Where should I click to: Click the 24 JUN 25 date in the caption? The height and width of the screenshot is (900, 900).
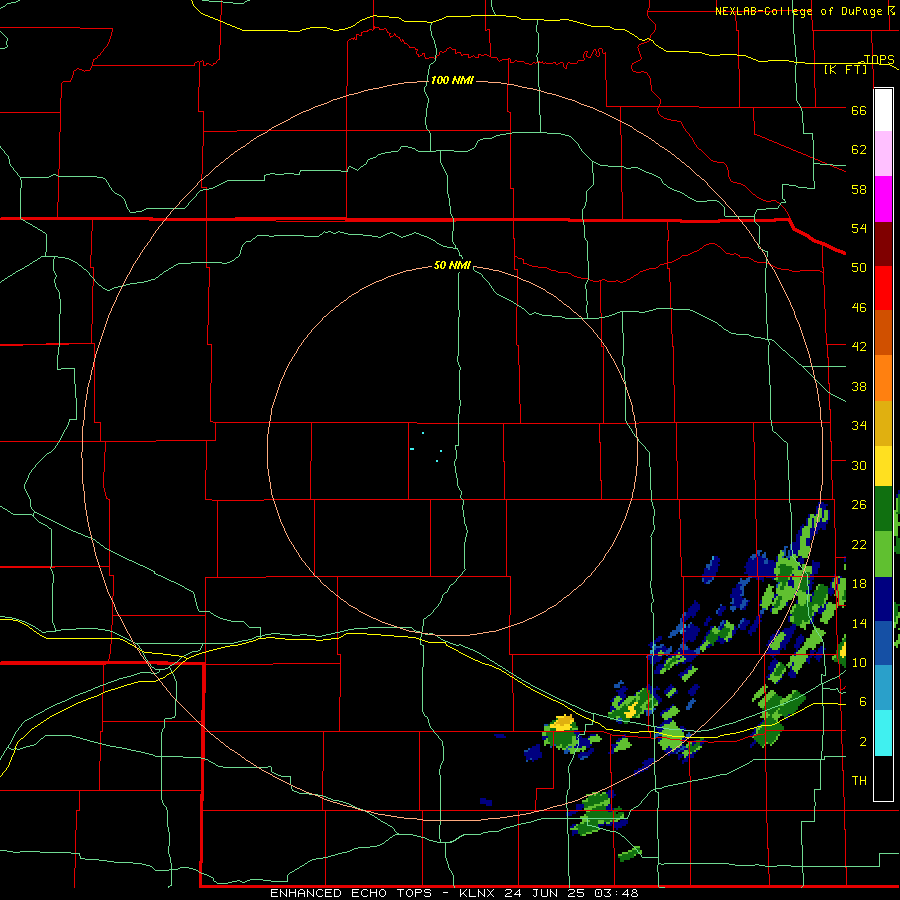547,893
